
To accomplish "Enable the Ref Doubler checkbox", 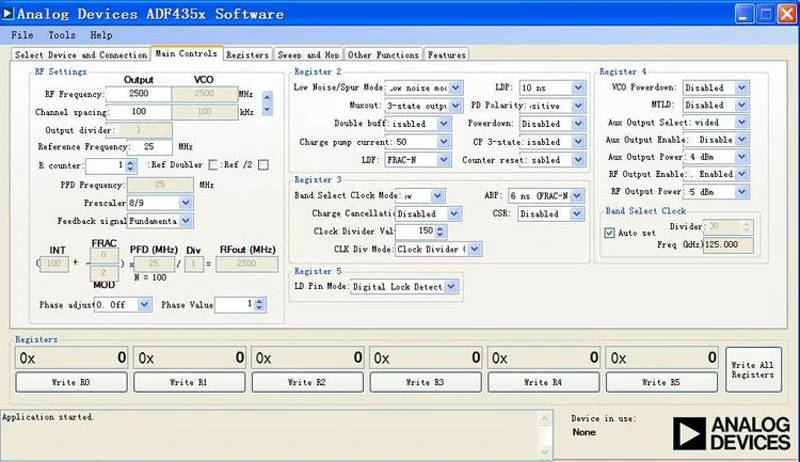I will point(213,165).
